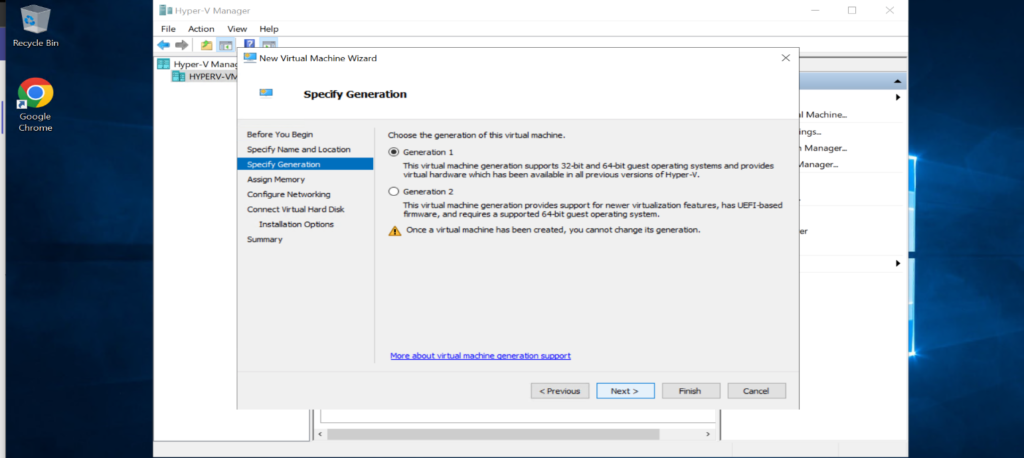The image size is (1024, 458).
Task: Expand the first submenu arrow in Actions pane
Action: pos(898,97)
